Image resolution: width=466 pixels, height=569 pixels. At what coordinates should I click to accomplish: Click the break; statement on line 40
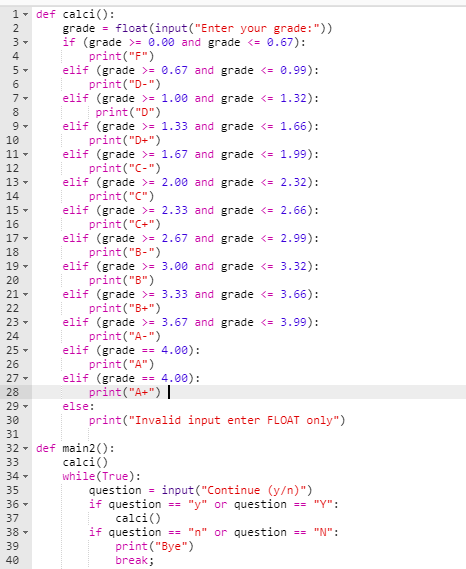[x=135, y=560]
